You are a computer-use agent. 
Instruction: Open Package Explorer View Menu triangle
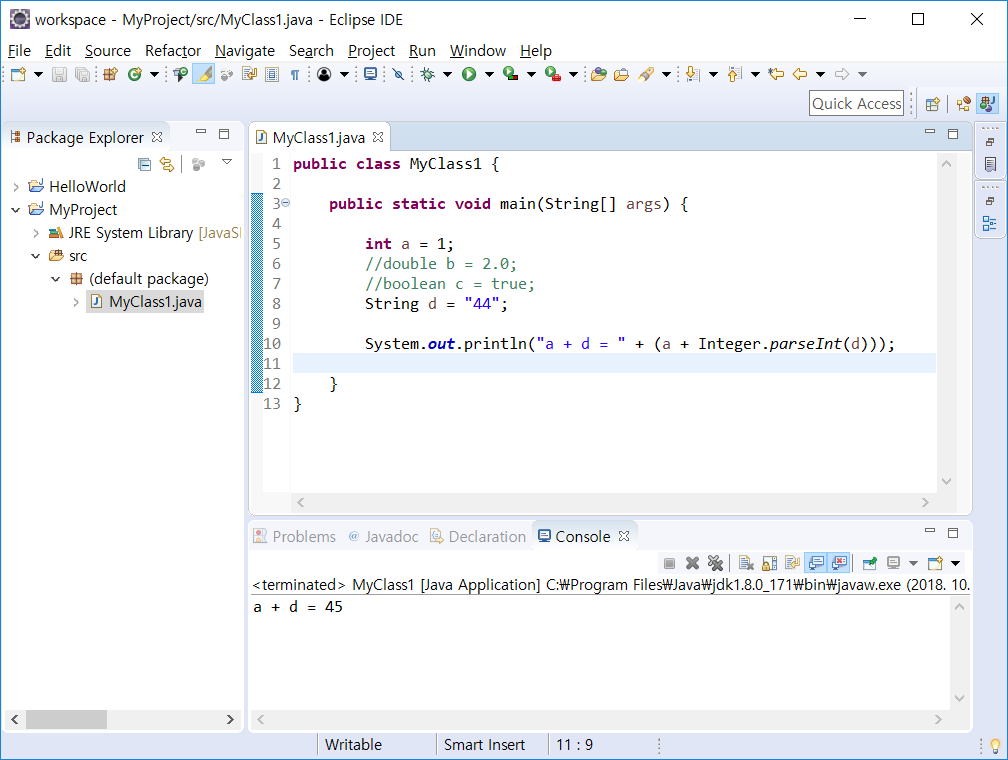point(227,162)
